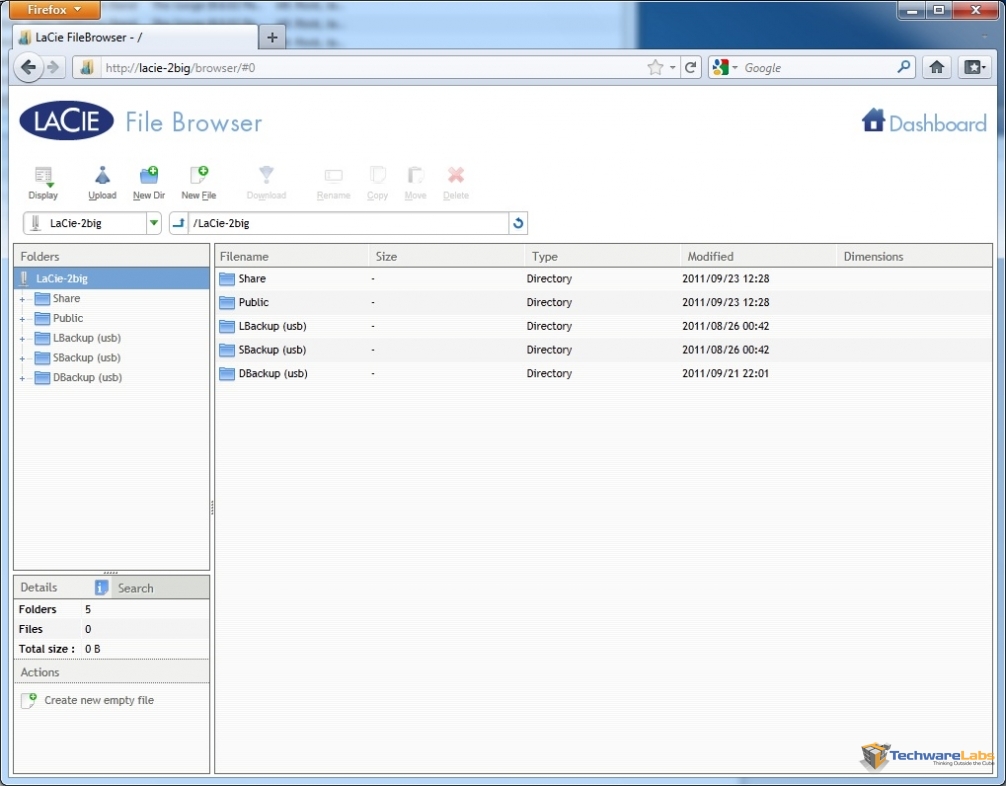This screenshot has height=786, width=1006.
Task: Click the DBackup (usb) folder icon in list
Action: click(x=226, y=373)
